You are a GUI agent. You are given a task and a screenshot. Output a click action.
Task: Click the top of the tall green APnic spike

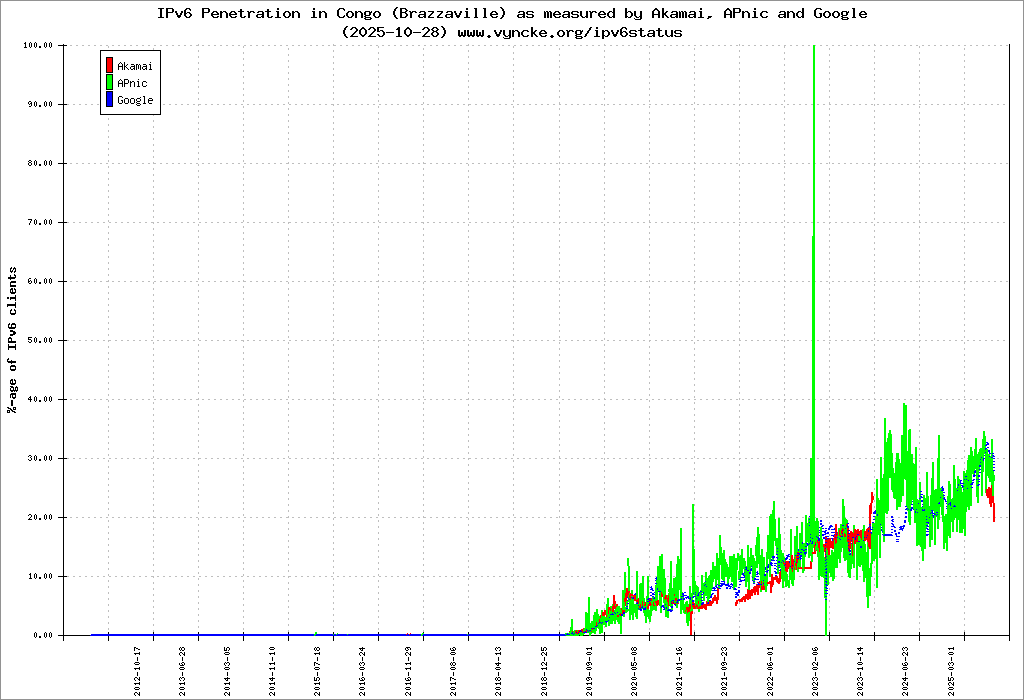814,48
